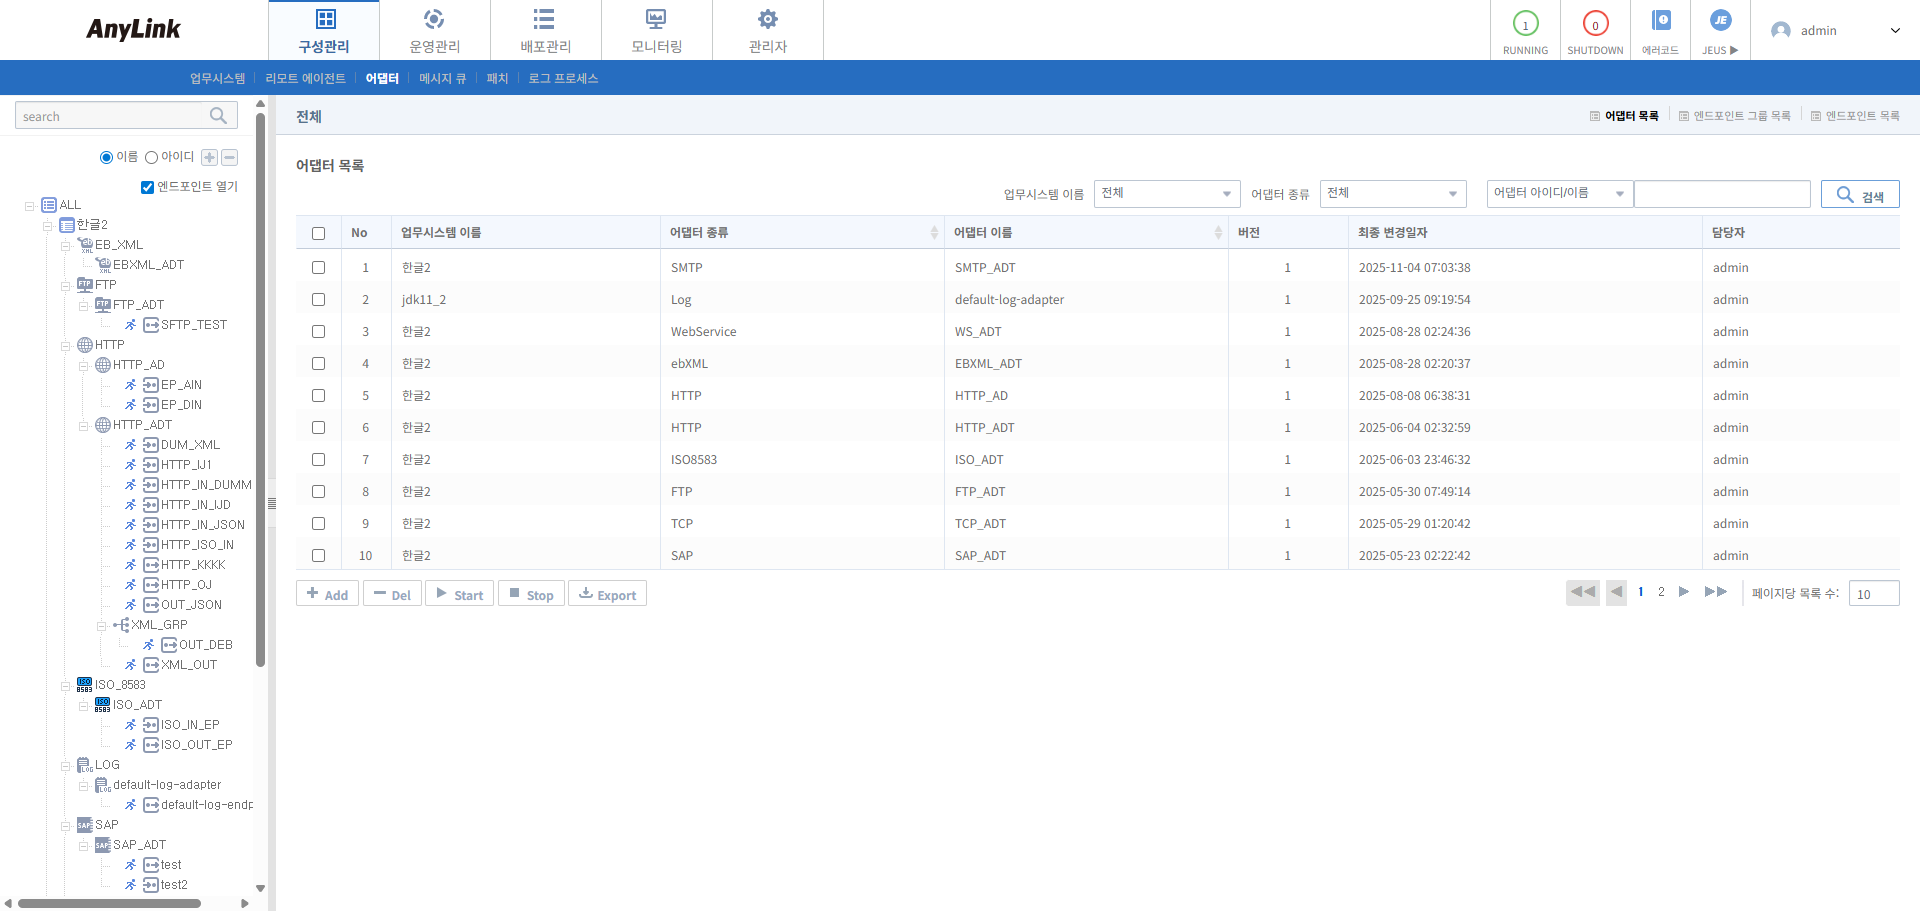Collapse the HTTP_ADT tree node
This screenshot has width=1920, height=911.
(x=85, y=425)
